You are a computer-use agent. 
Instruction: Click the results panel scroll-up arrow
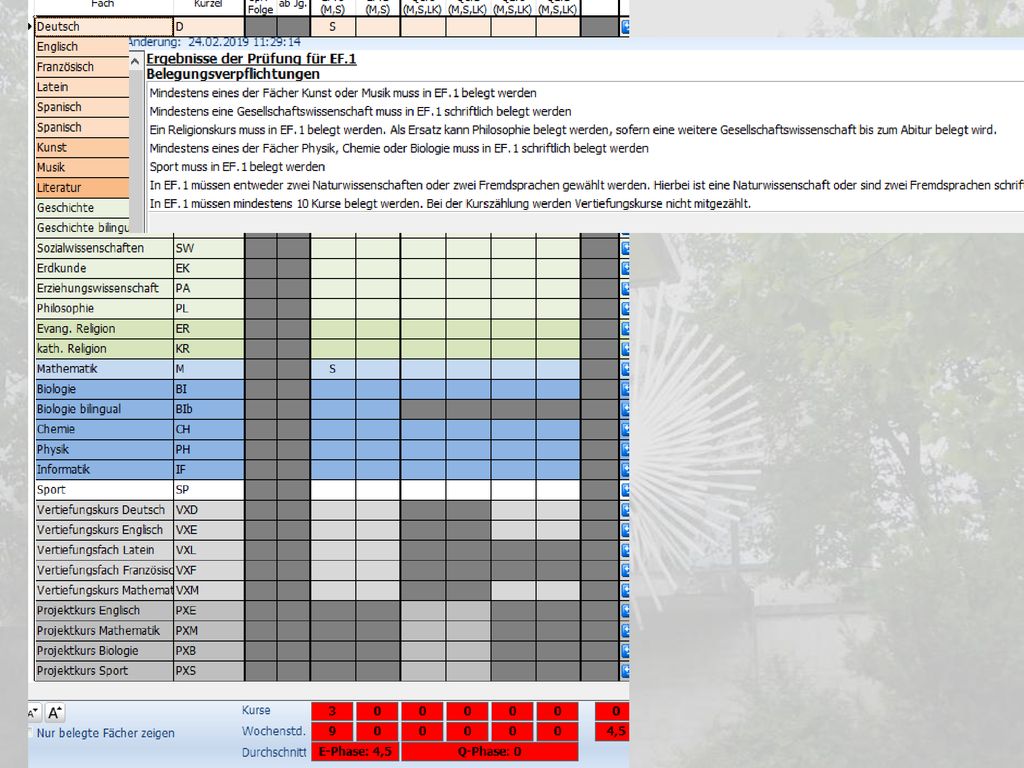tap(136, 62)
